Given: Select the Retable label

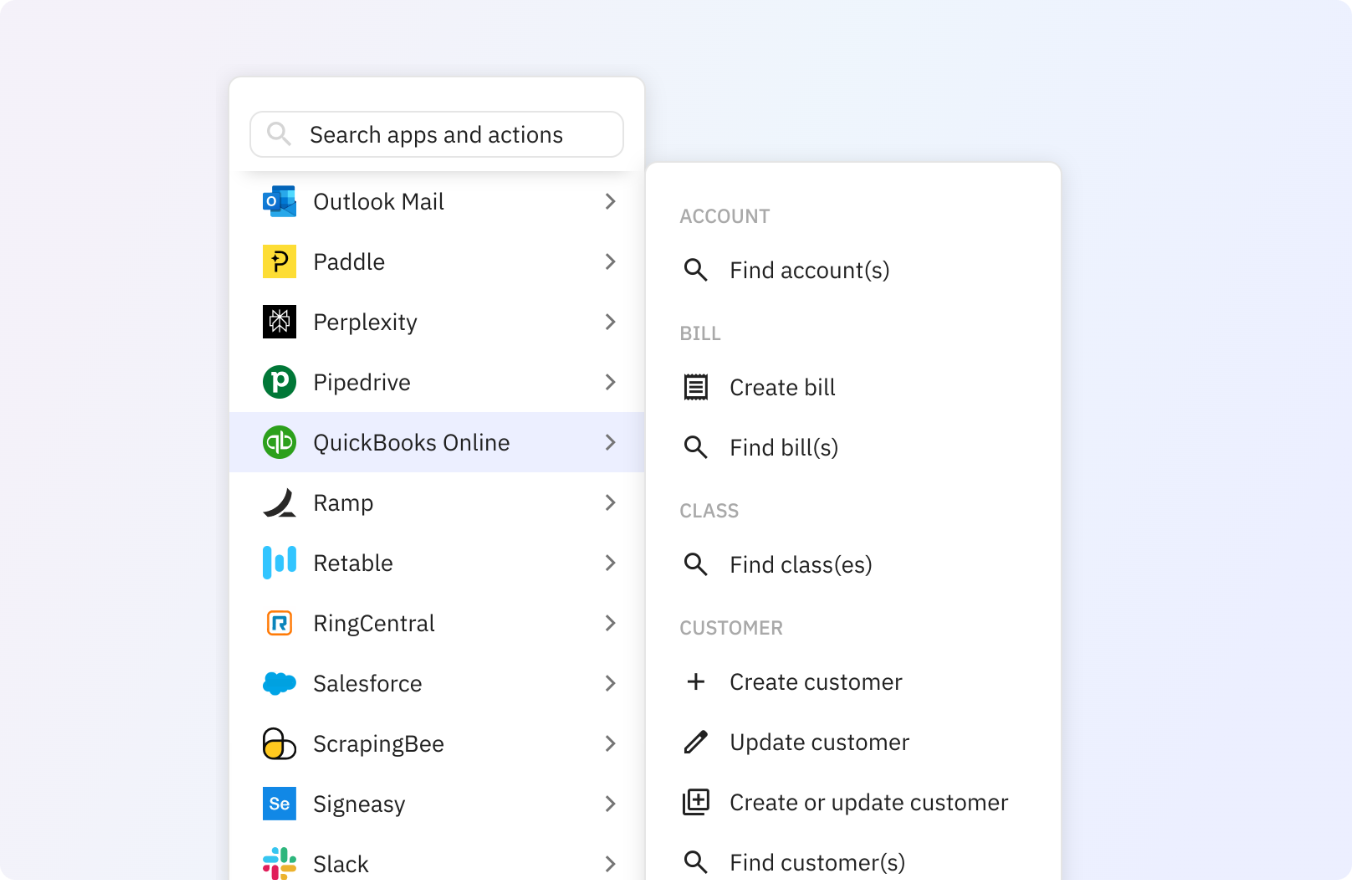Looking at the screenshot, I should tap(353, 562).
